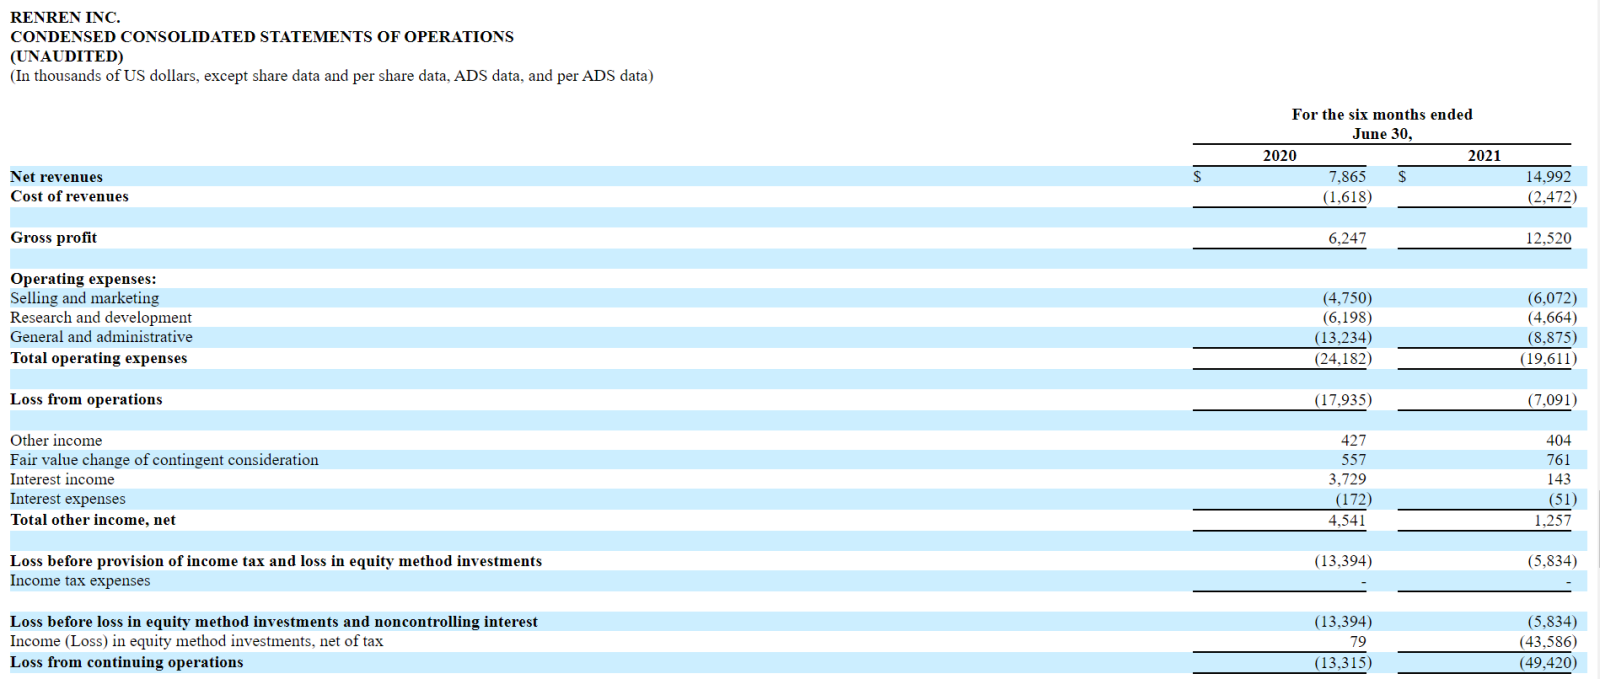Click Total other income value 4,541
This screenshot has height=679, width=1600.
1347,520
